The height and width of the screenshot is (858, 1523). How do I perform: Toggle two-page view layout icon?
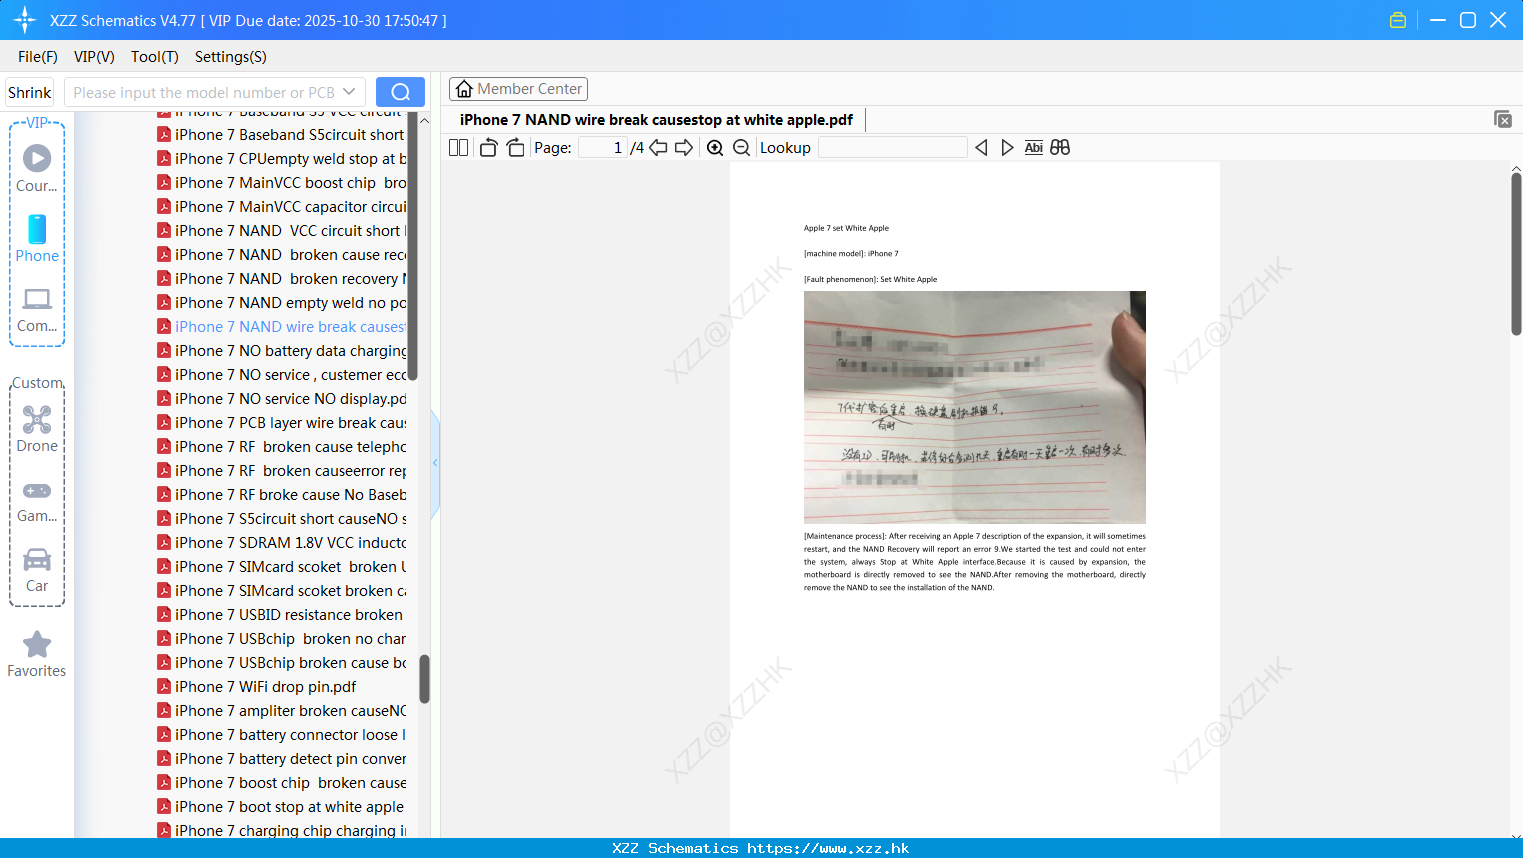click(459, 148)
